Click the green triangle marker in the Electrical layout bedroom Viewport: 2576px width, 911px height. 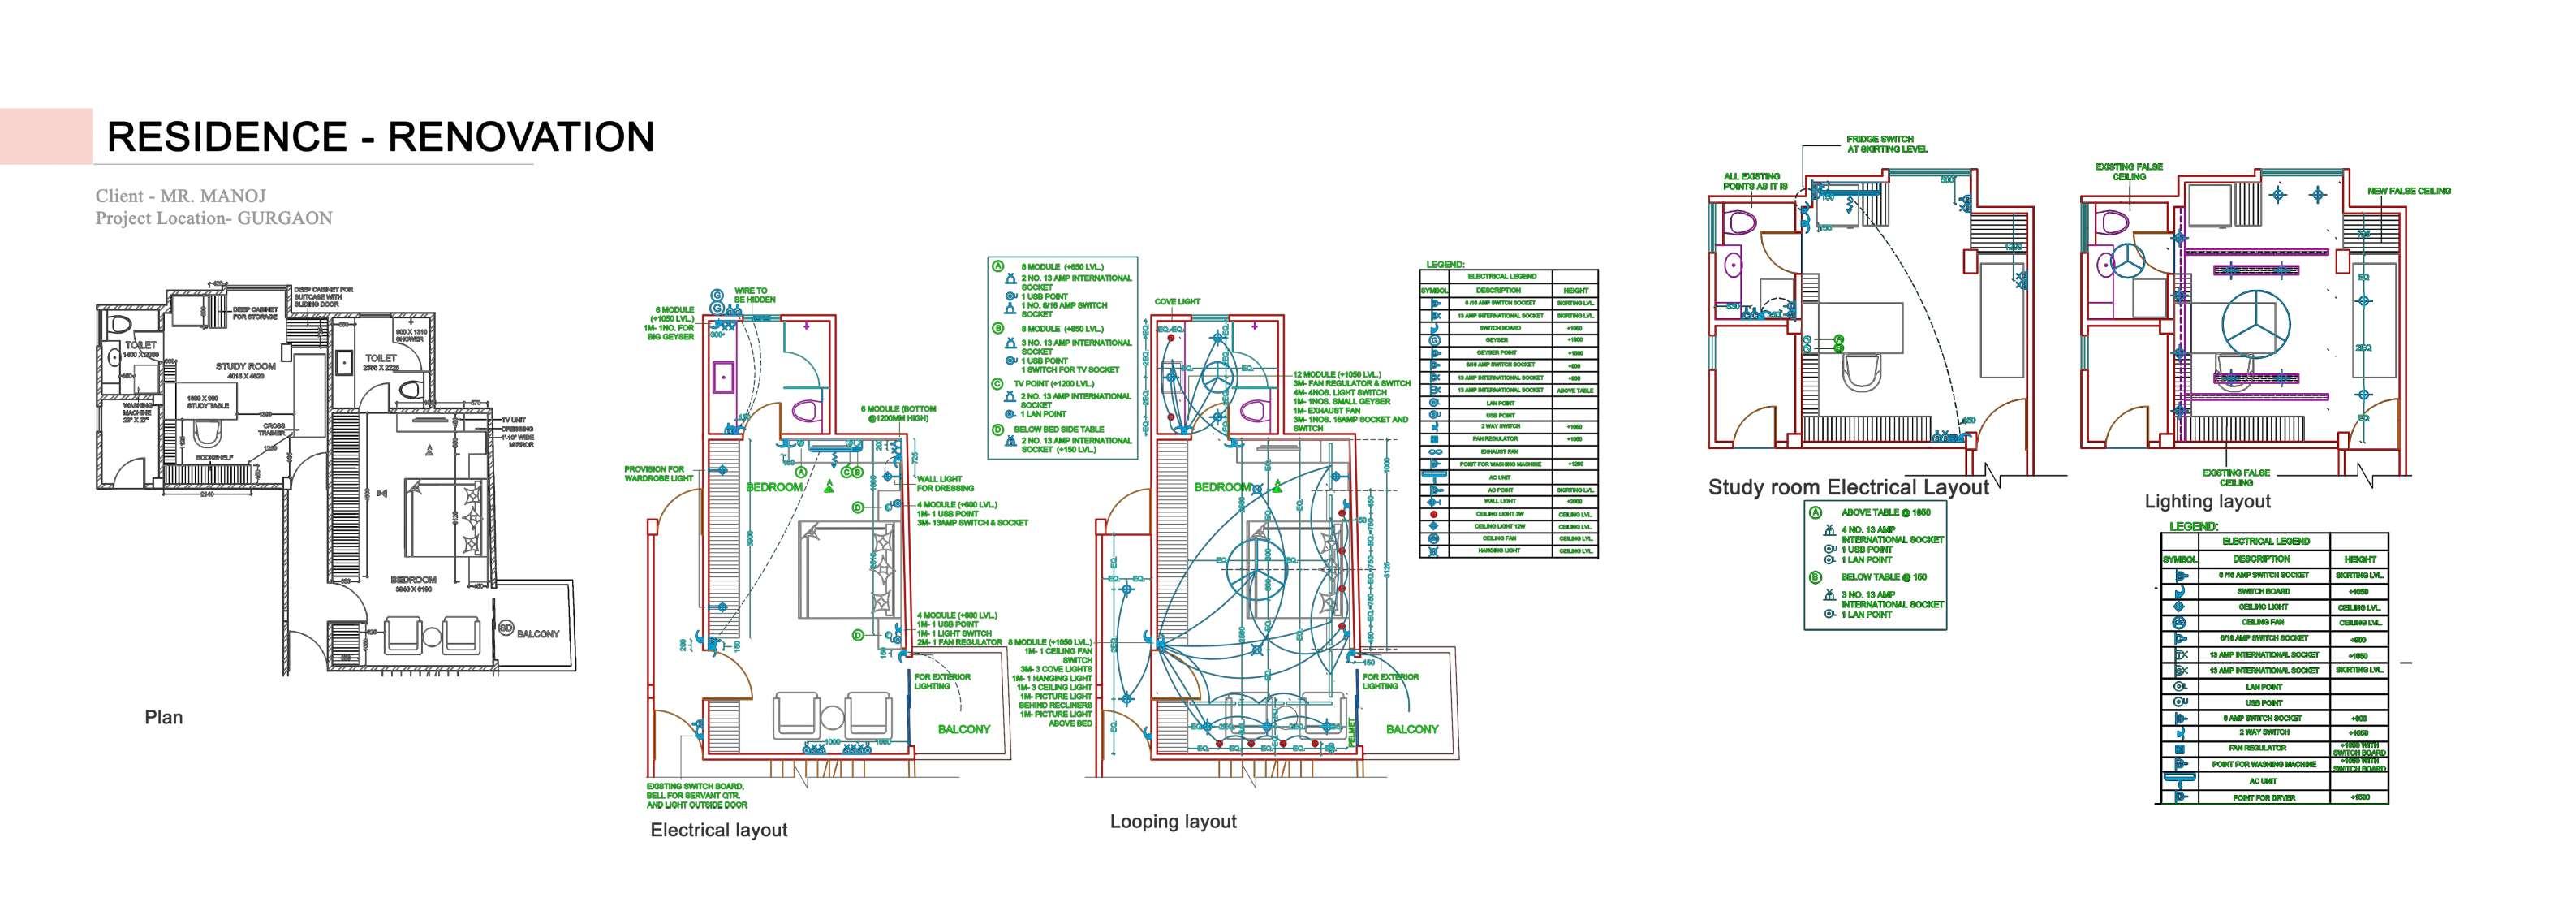(828, 486)
